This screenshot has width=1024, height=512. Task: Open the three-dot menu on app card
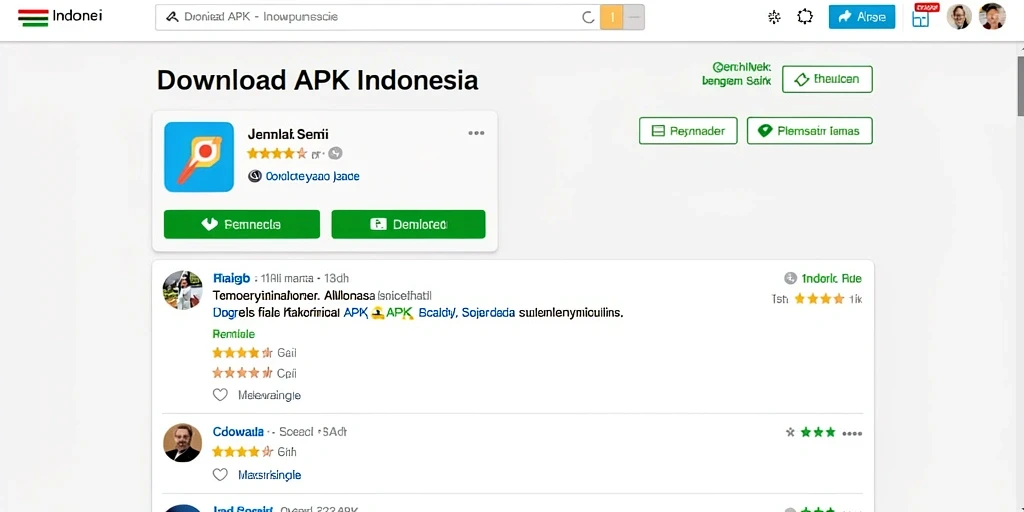(476, 133)
